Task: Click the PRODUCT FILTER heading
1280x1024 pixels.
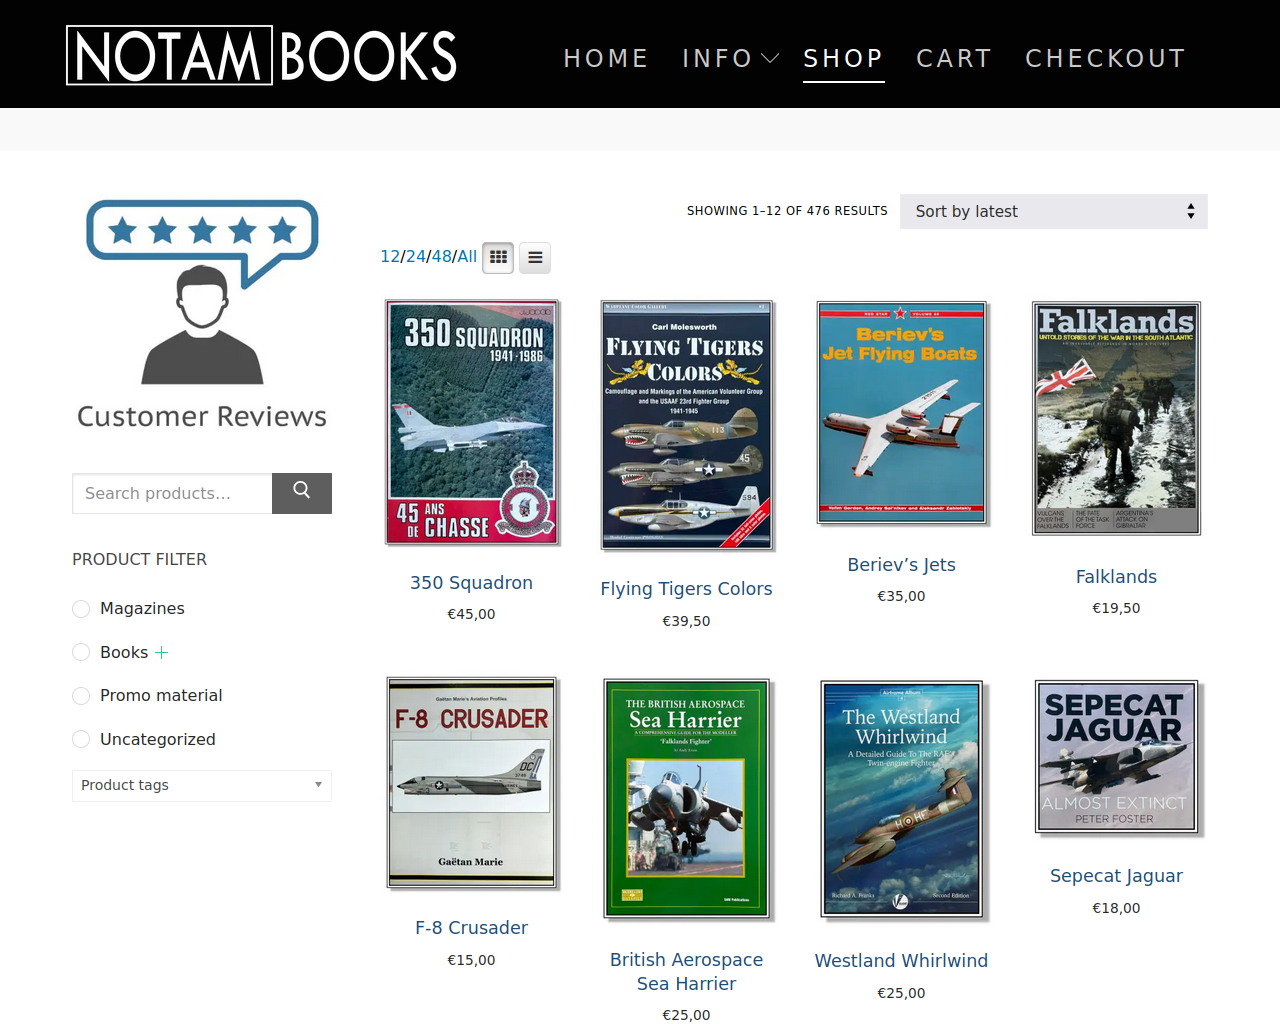Action: 140,560
